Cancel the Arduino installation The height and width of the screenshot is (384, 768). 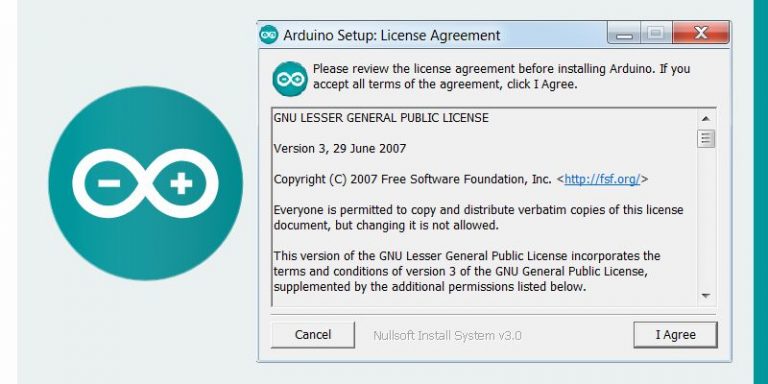coord(312,335)
